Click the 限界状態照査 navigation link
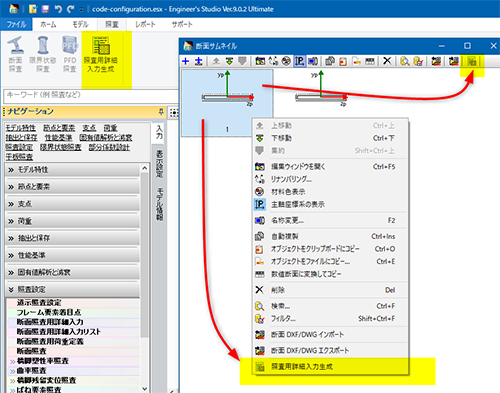The width and height of the screenshot is (500, 393). coord(61,147)
